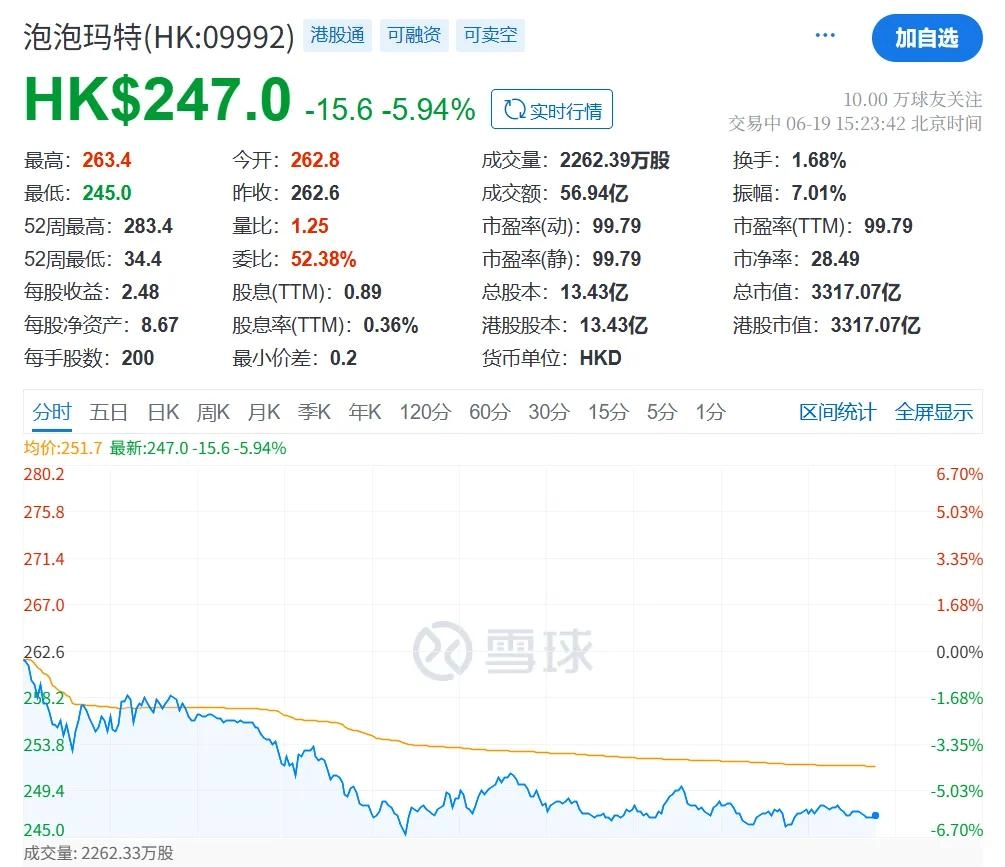The image size is (1005, 867).
Task: Select the 实时行情 real-time quote button
Action: pyautogui.click(x=550, y=110)
